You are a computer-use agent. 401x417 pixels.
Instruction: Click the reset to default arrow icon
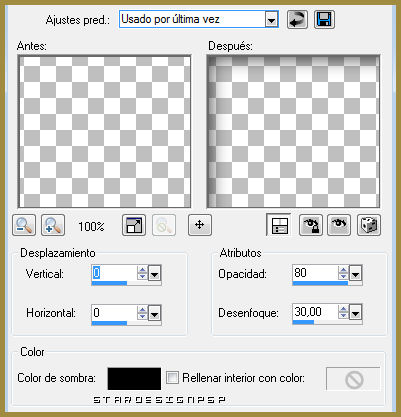point(297,20)
